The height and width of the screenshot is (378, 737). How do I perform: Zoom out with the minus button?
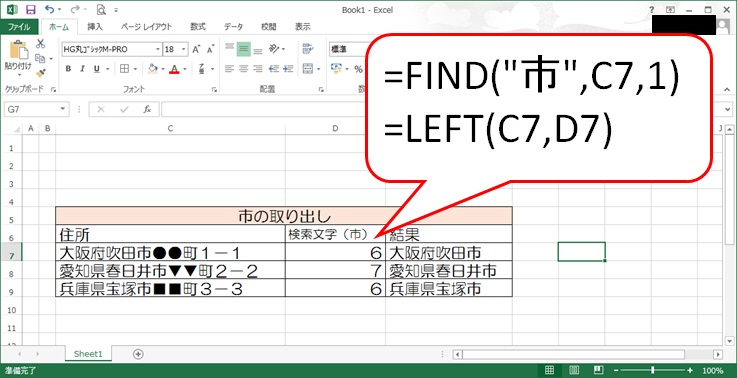tap(616, 370)
